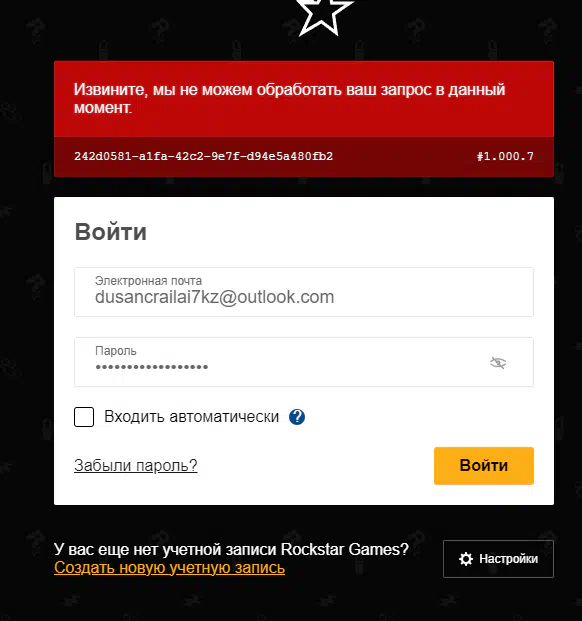Open Создать новую учетную запись link
Screen dimensions: 582x621
[169, 568]
